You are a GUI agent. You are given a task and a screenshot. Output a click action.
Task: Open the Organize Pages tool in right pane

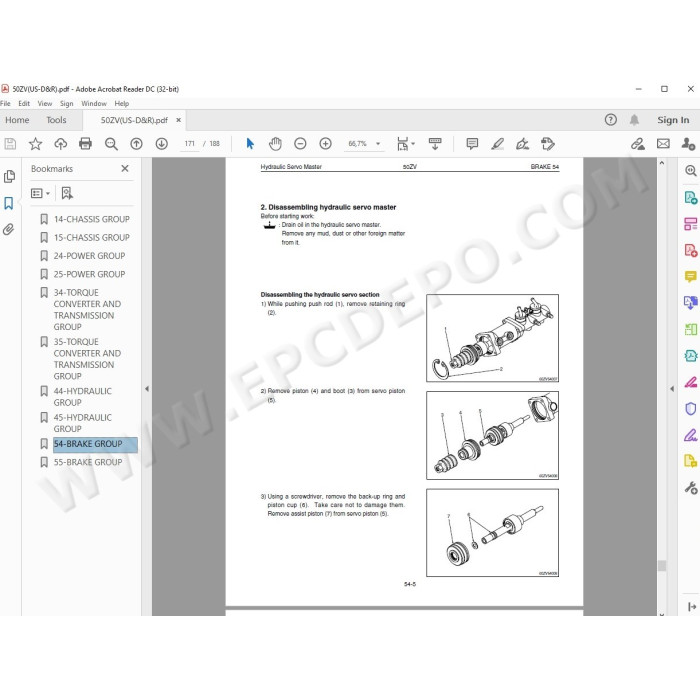click(691, 224)
